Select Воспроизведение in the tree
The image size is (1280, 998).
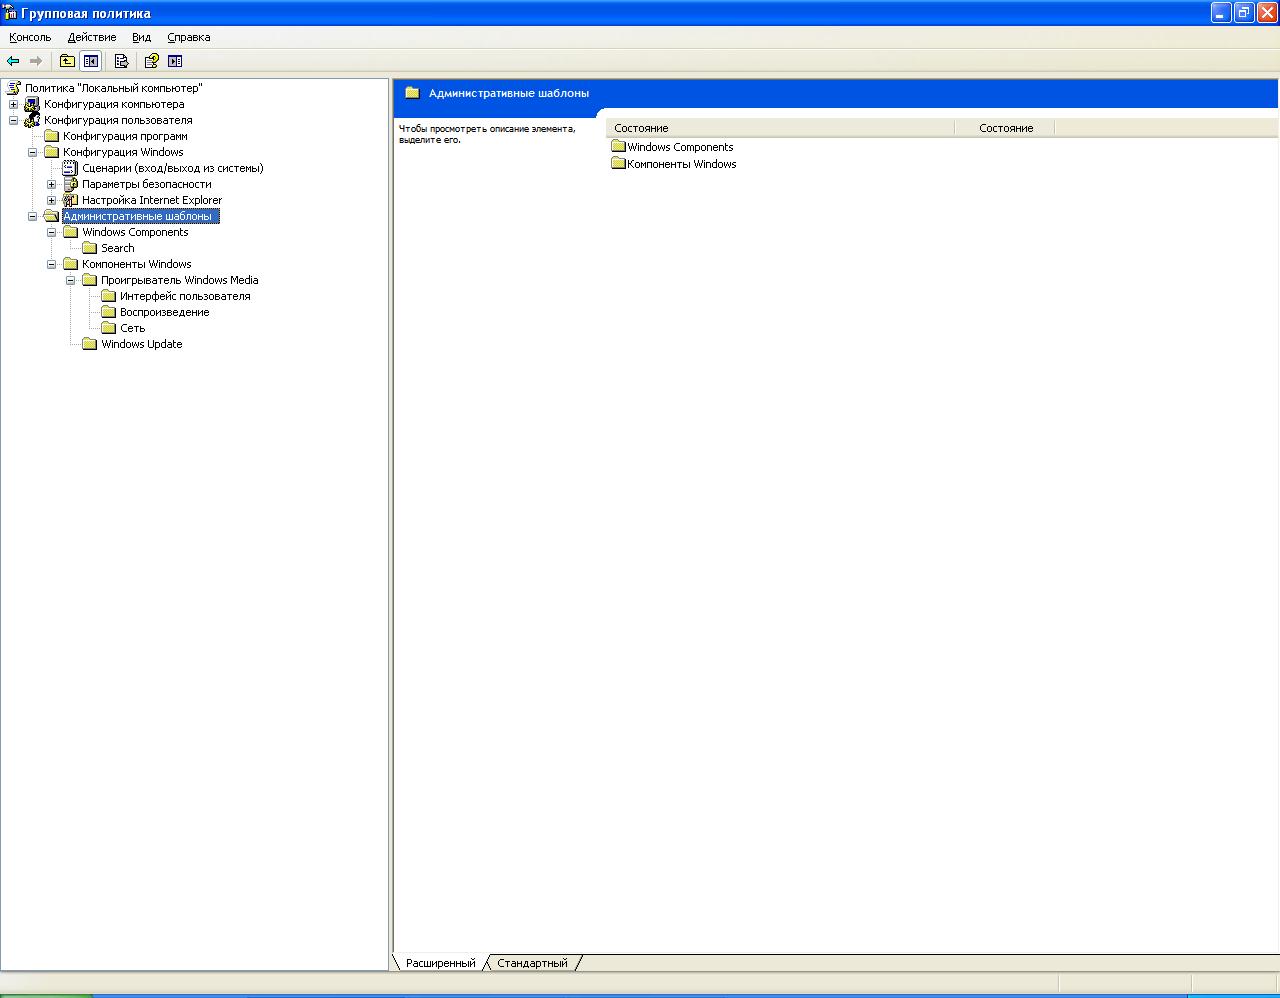click(x=165, y=312)
